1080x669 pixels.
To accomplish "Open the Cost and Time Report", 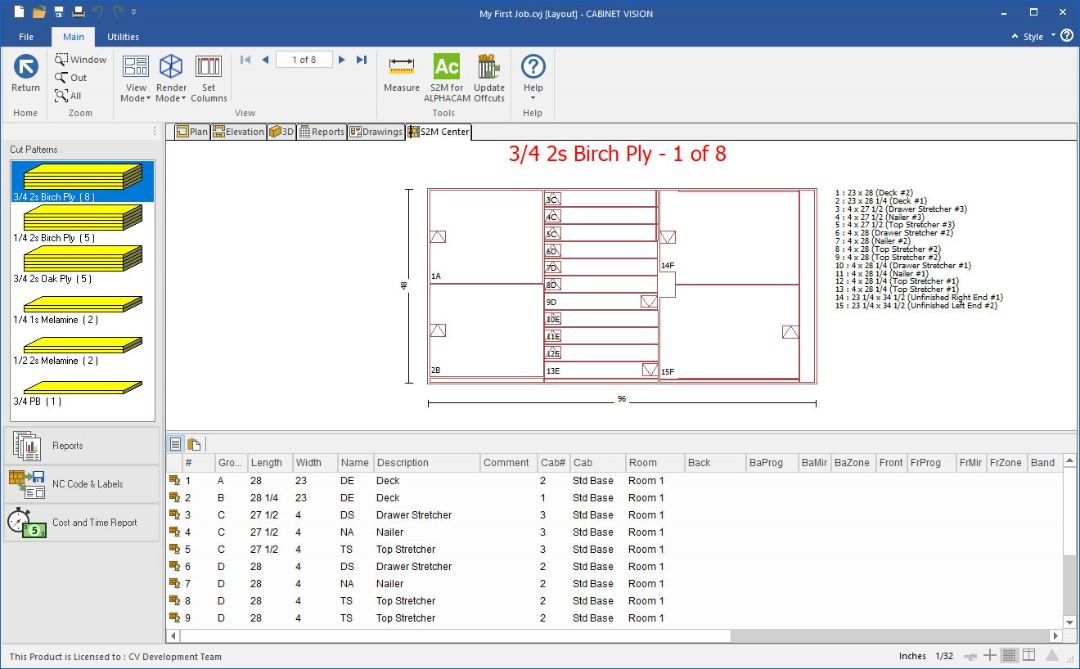I will click(x=82, y=522).
